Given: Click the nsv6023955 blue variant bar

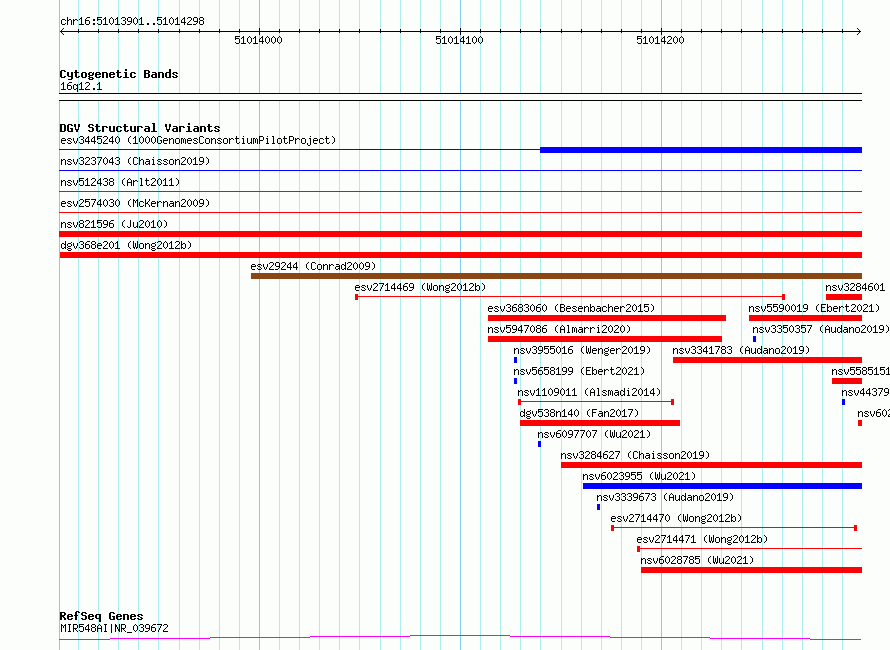Looking at the screenshot, I should 723,486.
